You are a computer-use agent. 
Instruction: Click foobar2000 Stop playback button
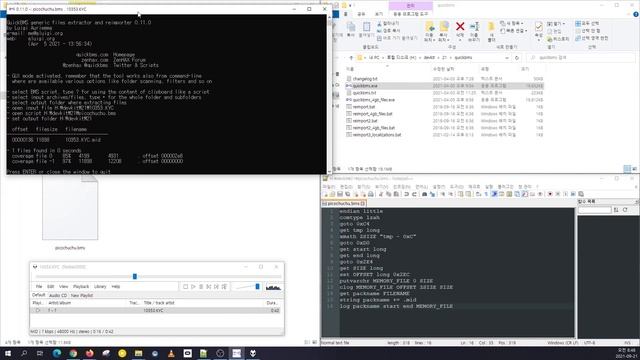pyautogui.click(x=185, y=287)
